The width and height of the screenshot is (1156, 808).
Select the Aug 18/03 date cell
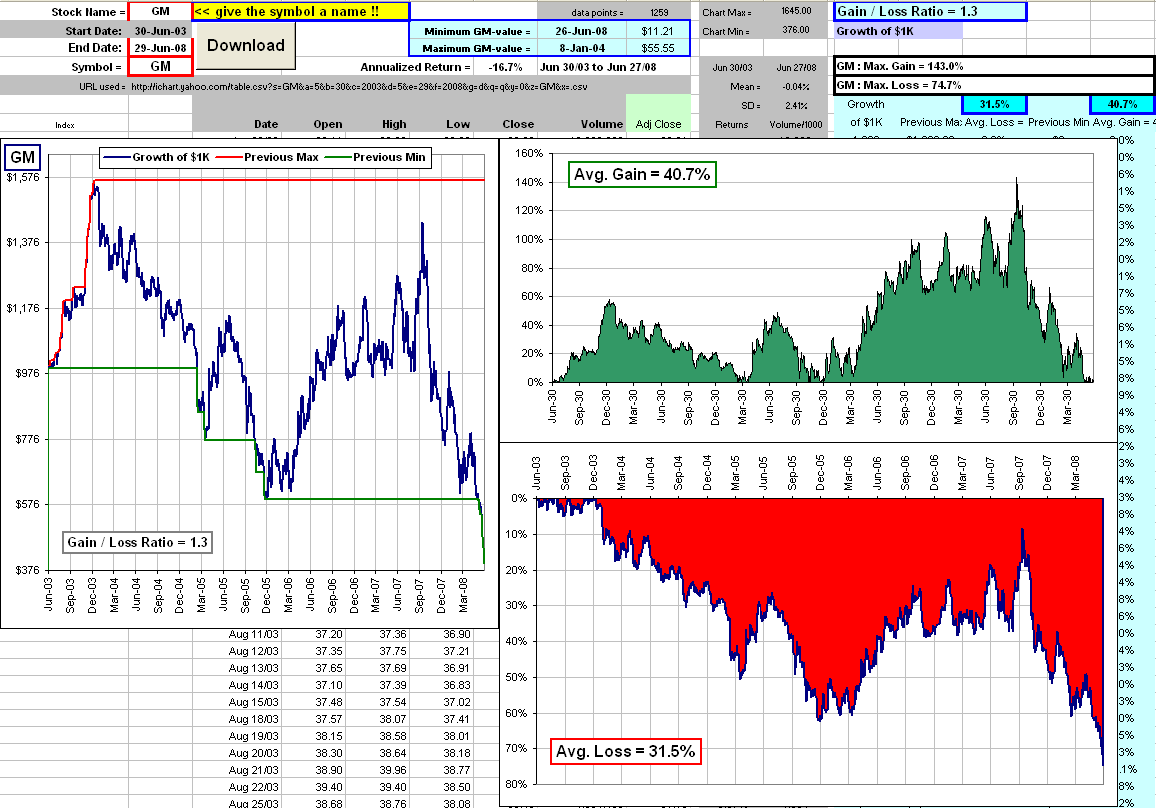(x=254, y=719)
